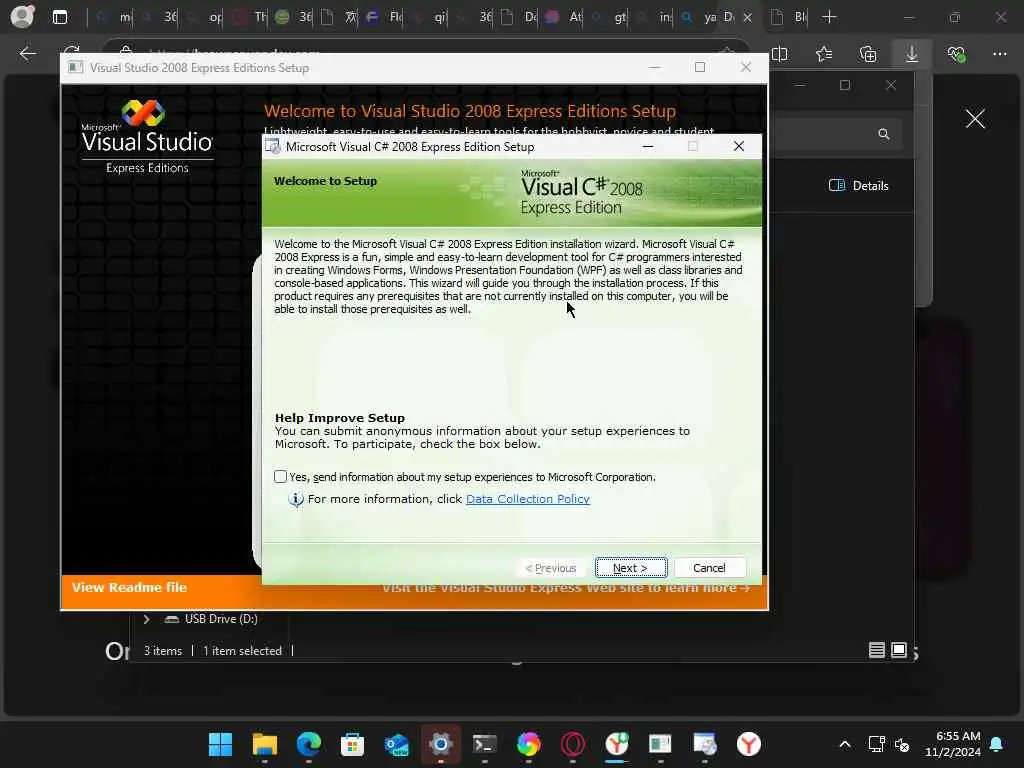Viewport: 1024px width, 768px height.
Task: Switch to the 'gt' tab in Edge
Action: [608, 17]
